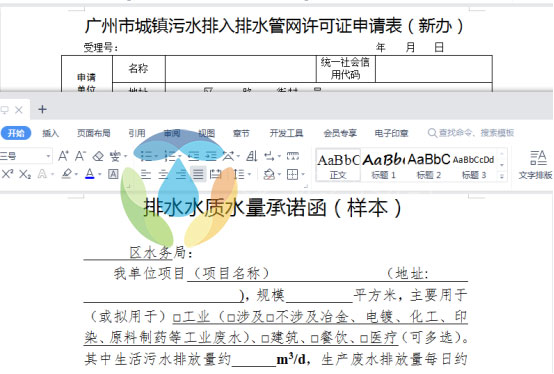
Task: Expand the borders dropdown arrow
Action: pos(302,174)
